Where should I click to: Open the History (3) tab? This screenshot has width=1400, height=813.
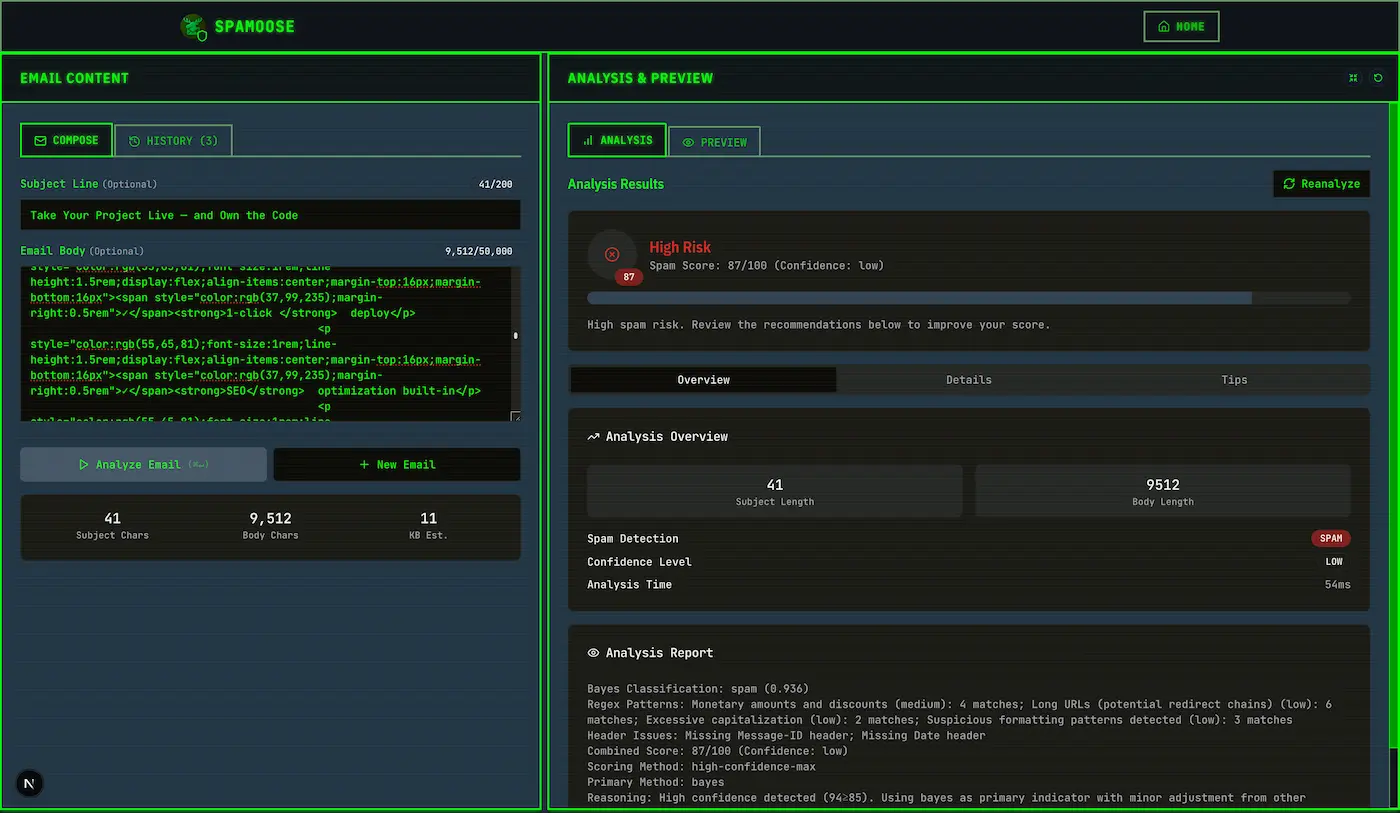point(173,141)
